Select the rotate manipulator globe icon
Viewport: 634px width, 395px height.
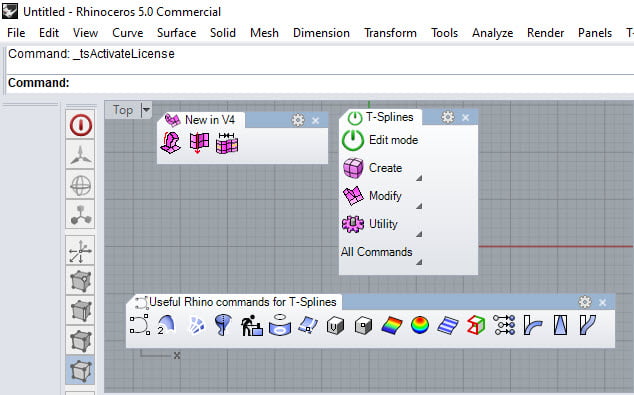click(80, 185)
